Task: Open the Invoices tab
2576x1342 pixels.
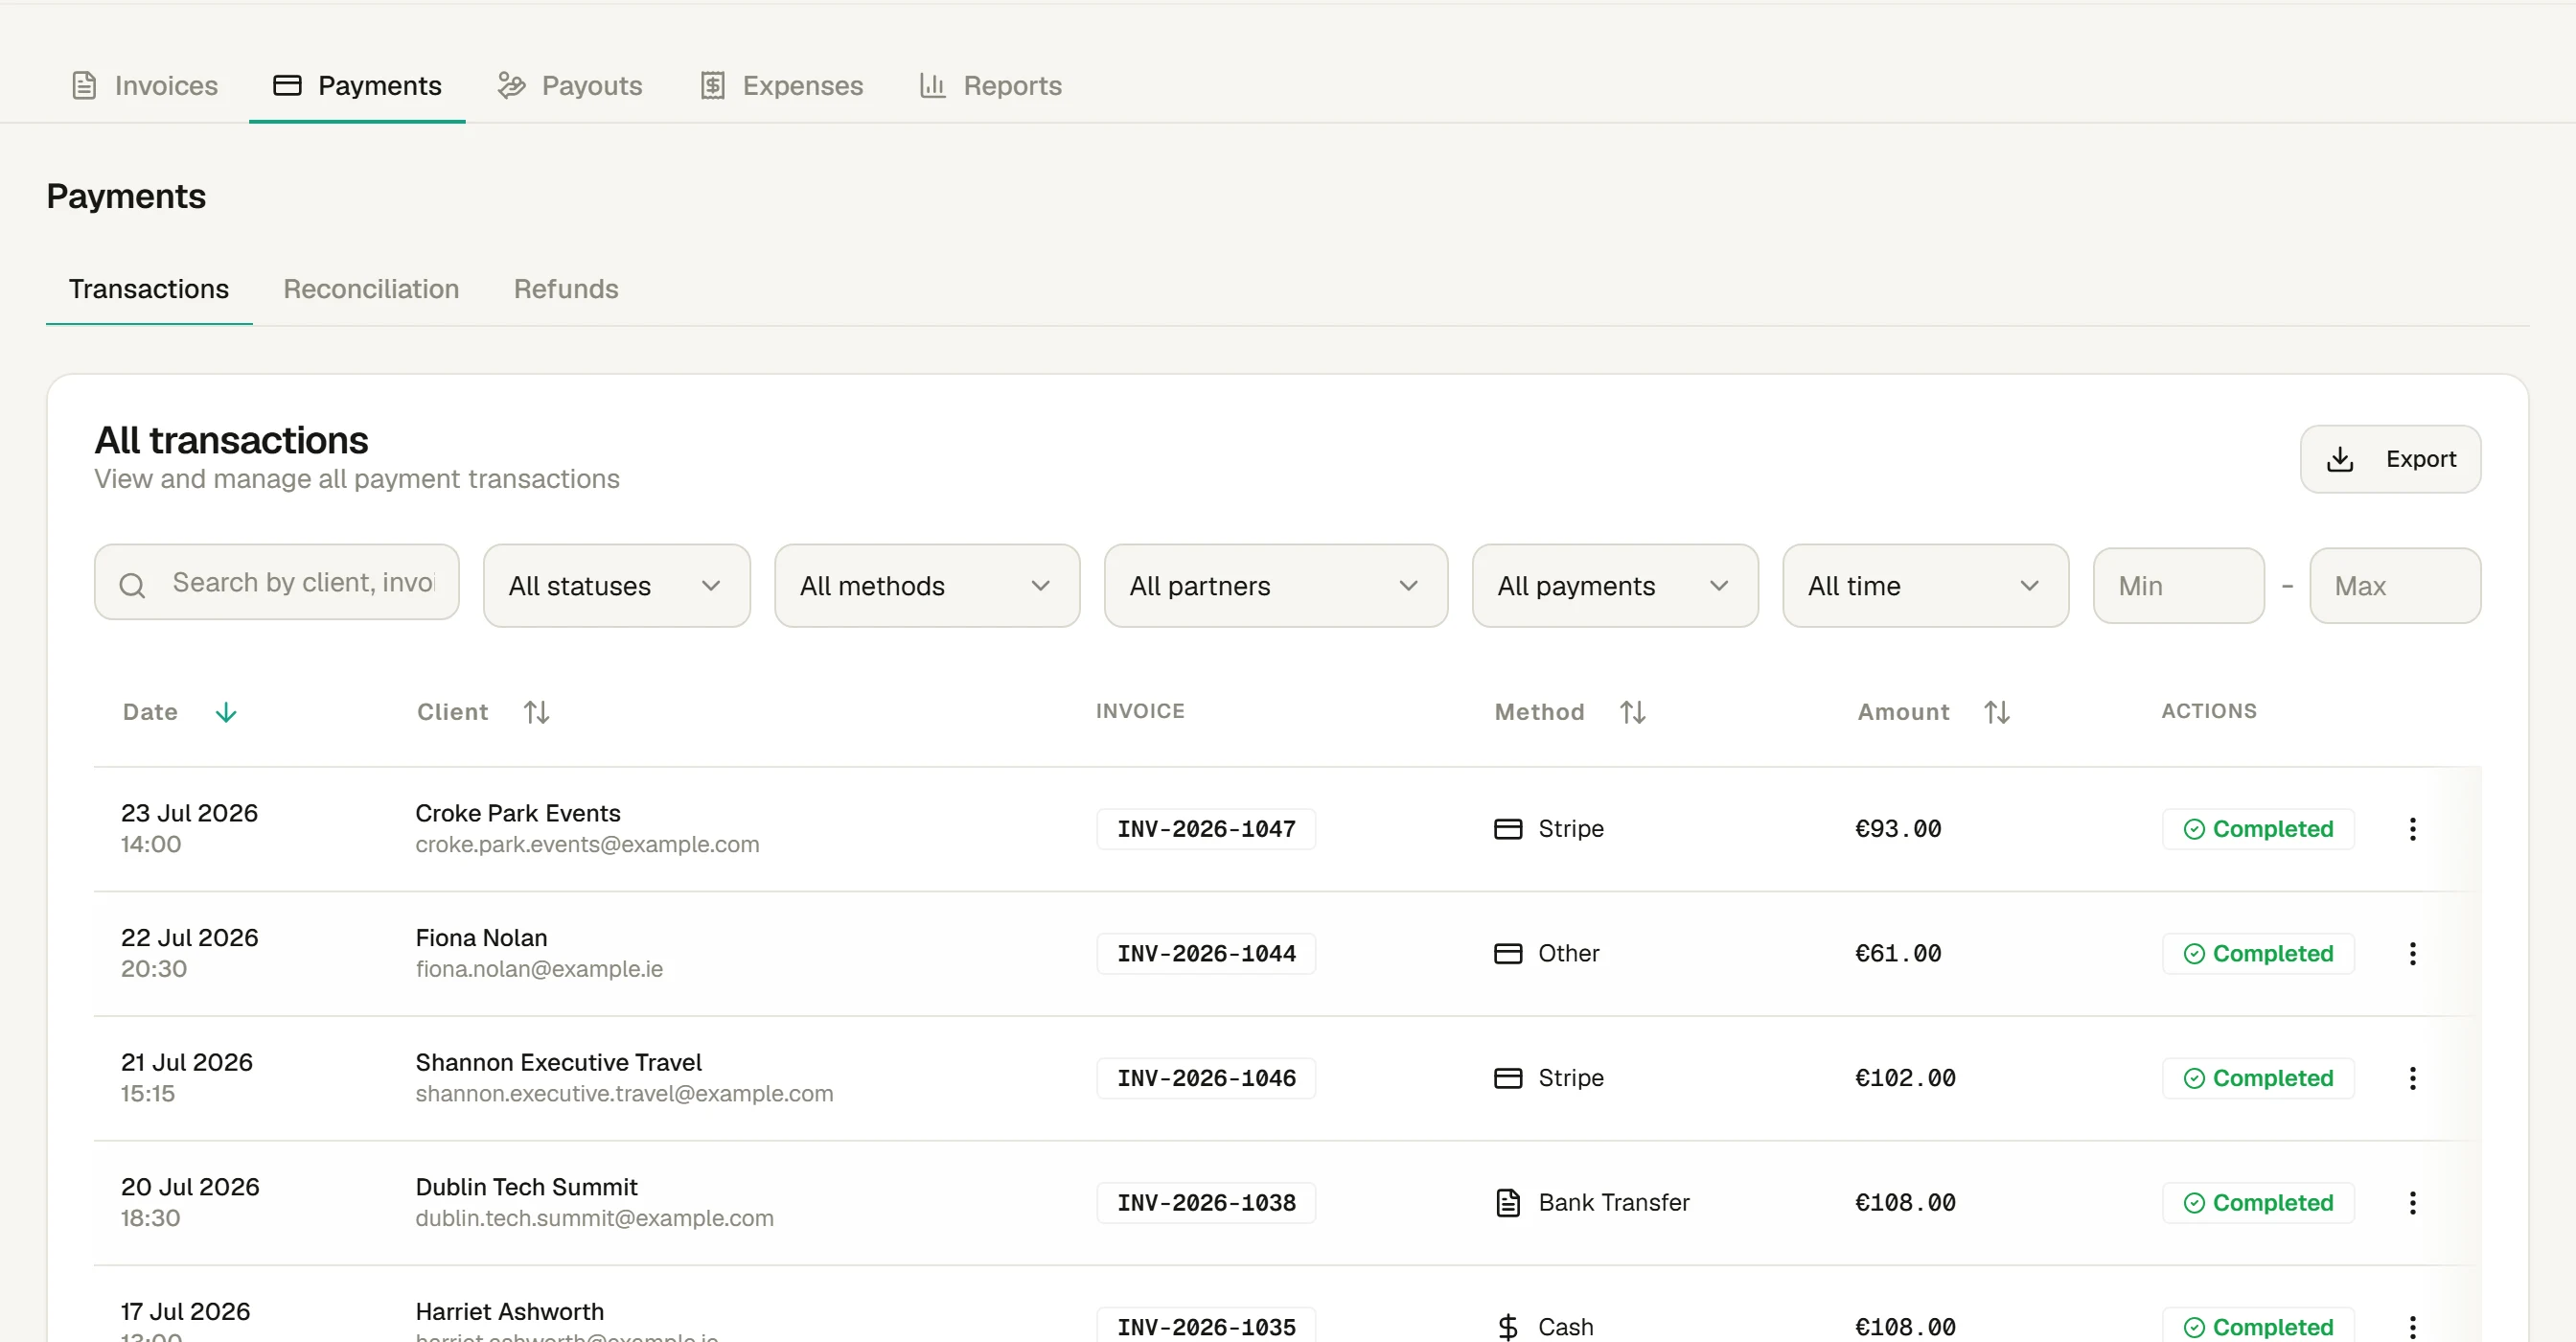Action: click(145, 86)
